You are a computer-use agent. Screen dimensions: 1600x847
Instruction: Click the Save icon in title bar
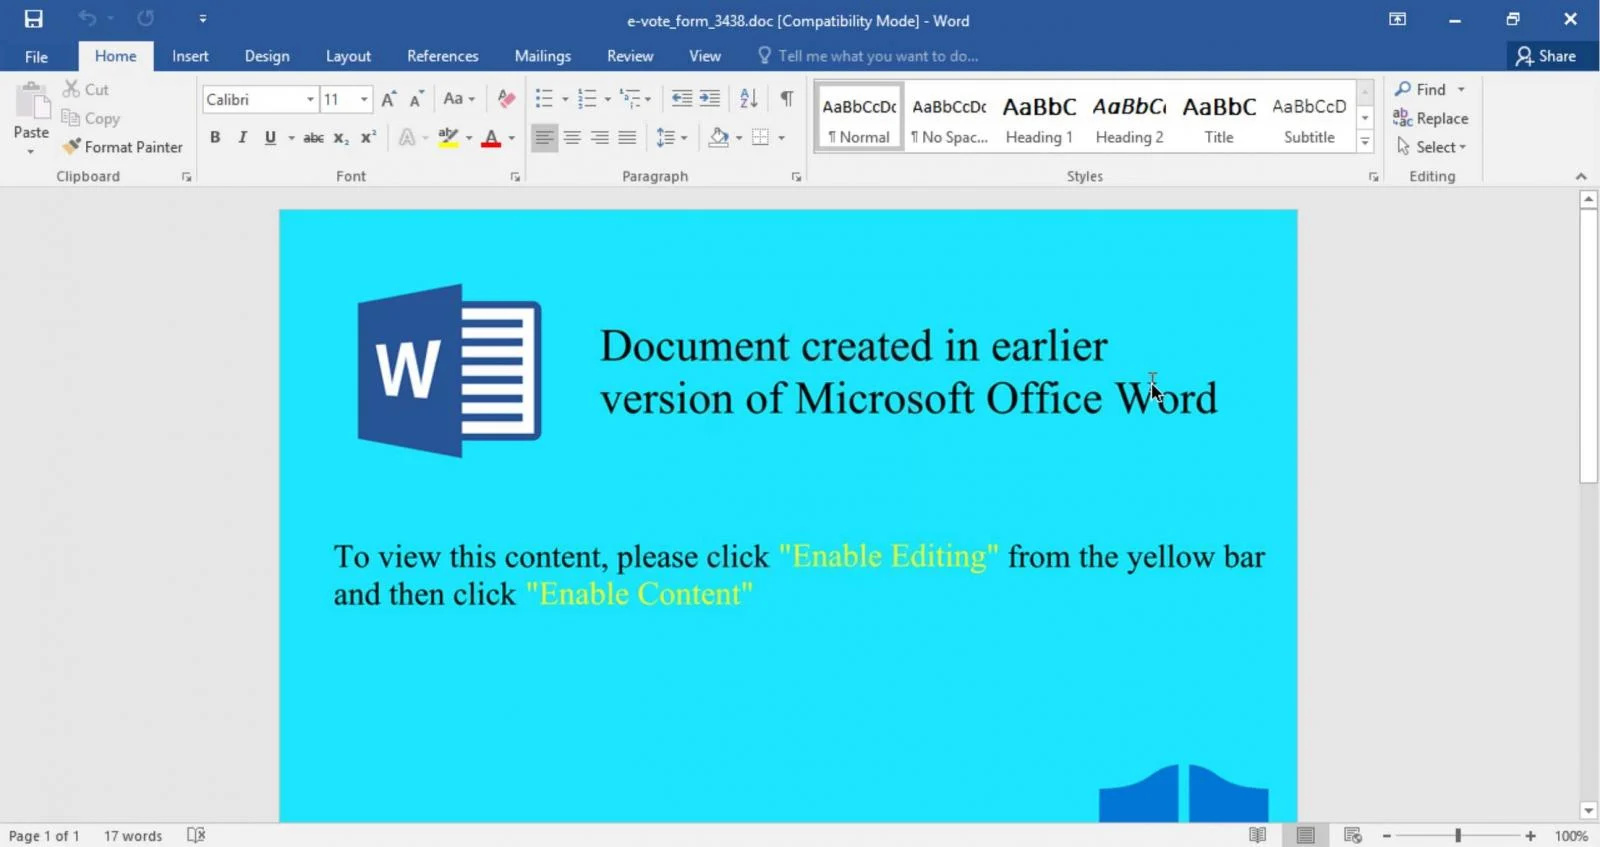[34, 19]
